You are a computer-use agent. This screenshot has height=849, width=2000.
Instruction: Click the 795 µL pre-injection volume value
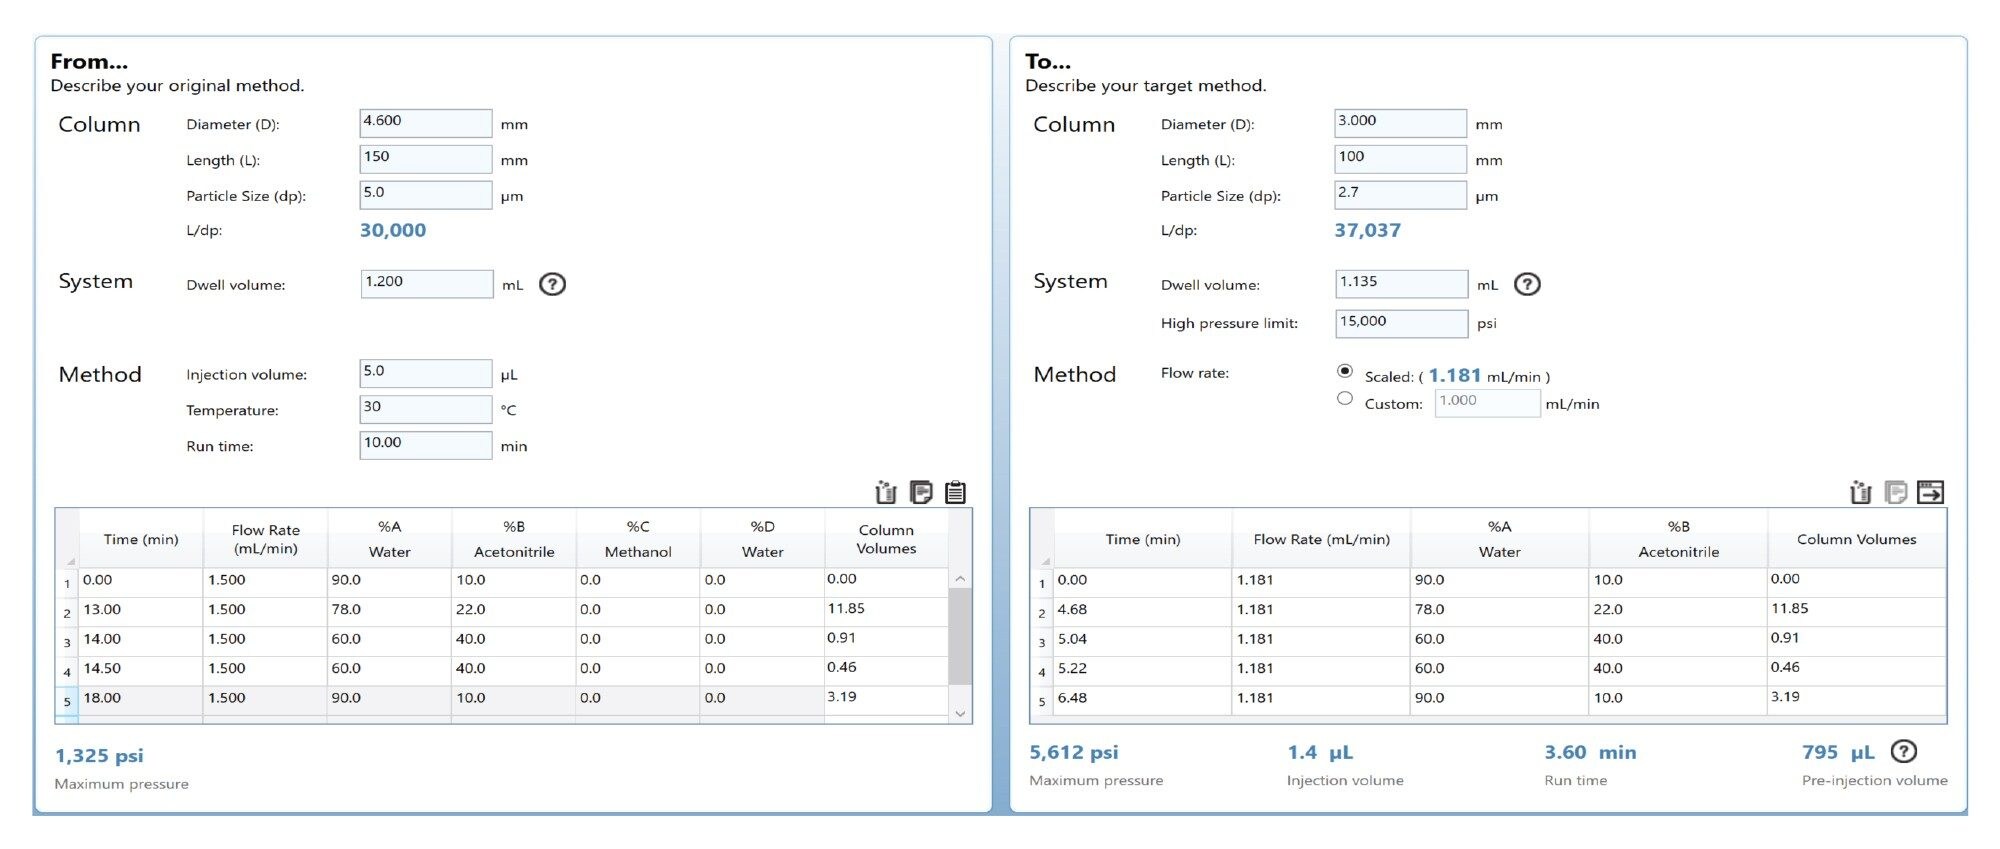[1838, 752]
